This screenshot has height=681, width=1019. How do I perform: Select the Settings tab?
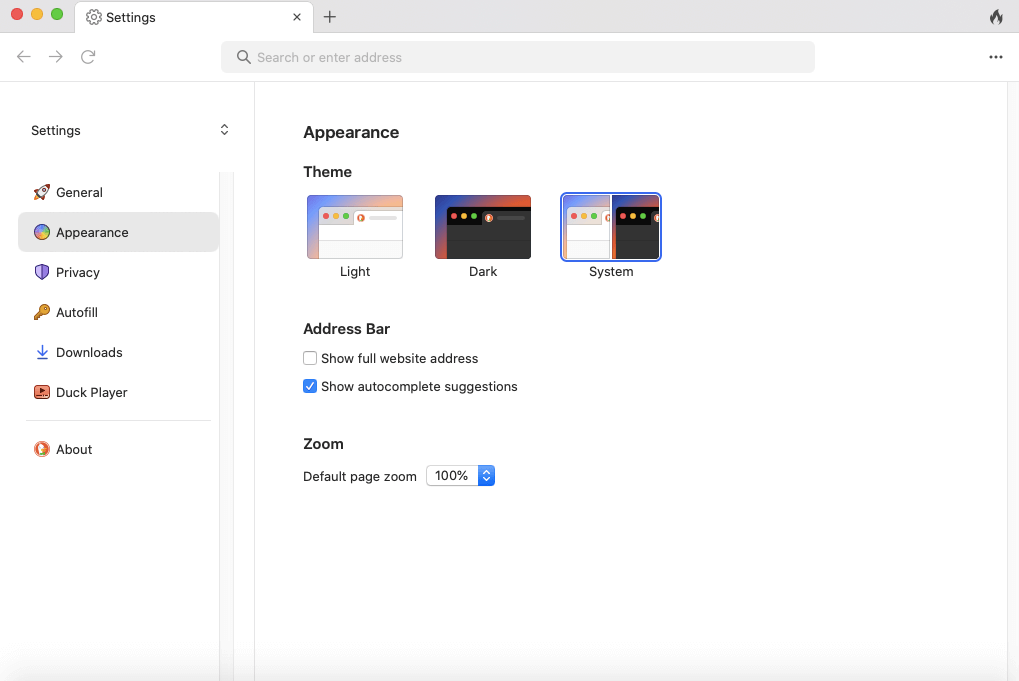click(x=194, y=17)
